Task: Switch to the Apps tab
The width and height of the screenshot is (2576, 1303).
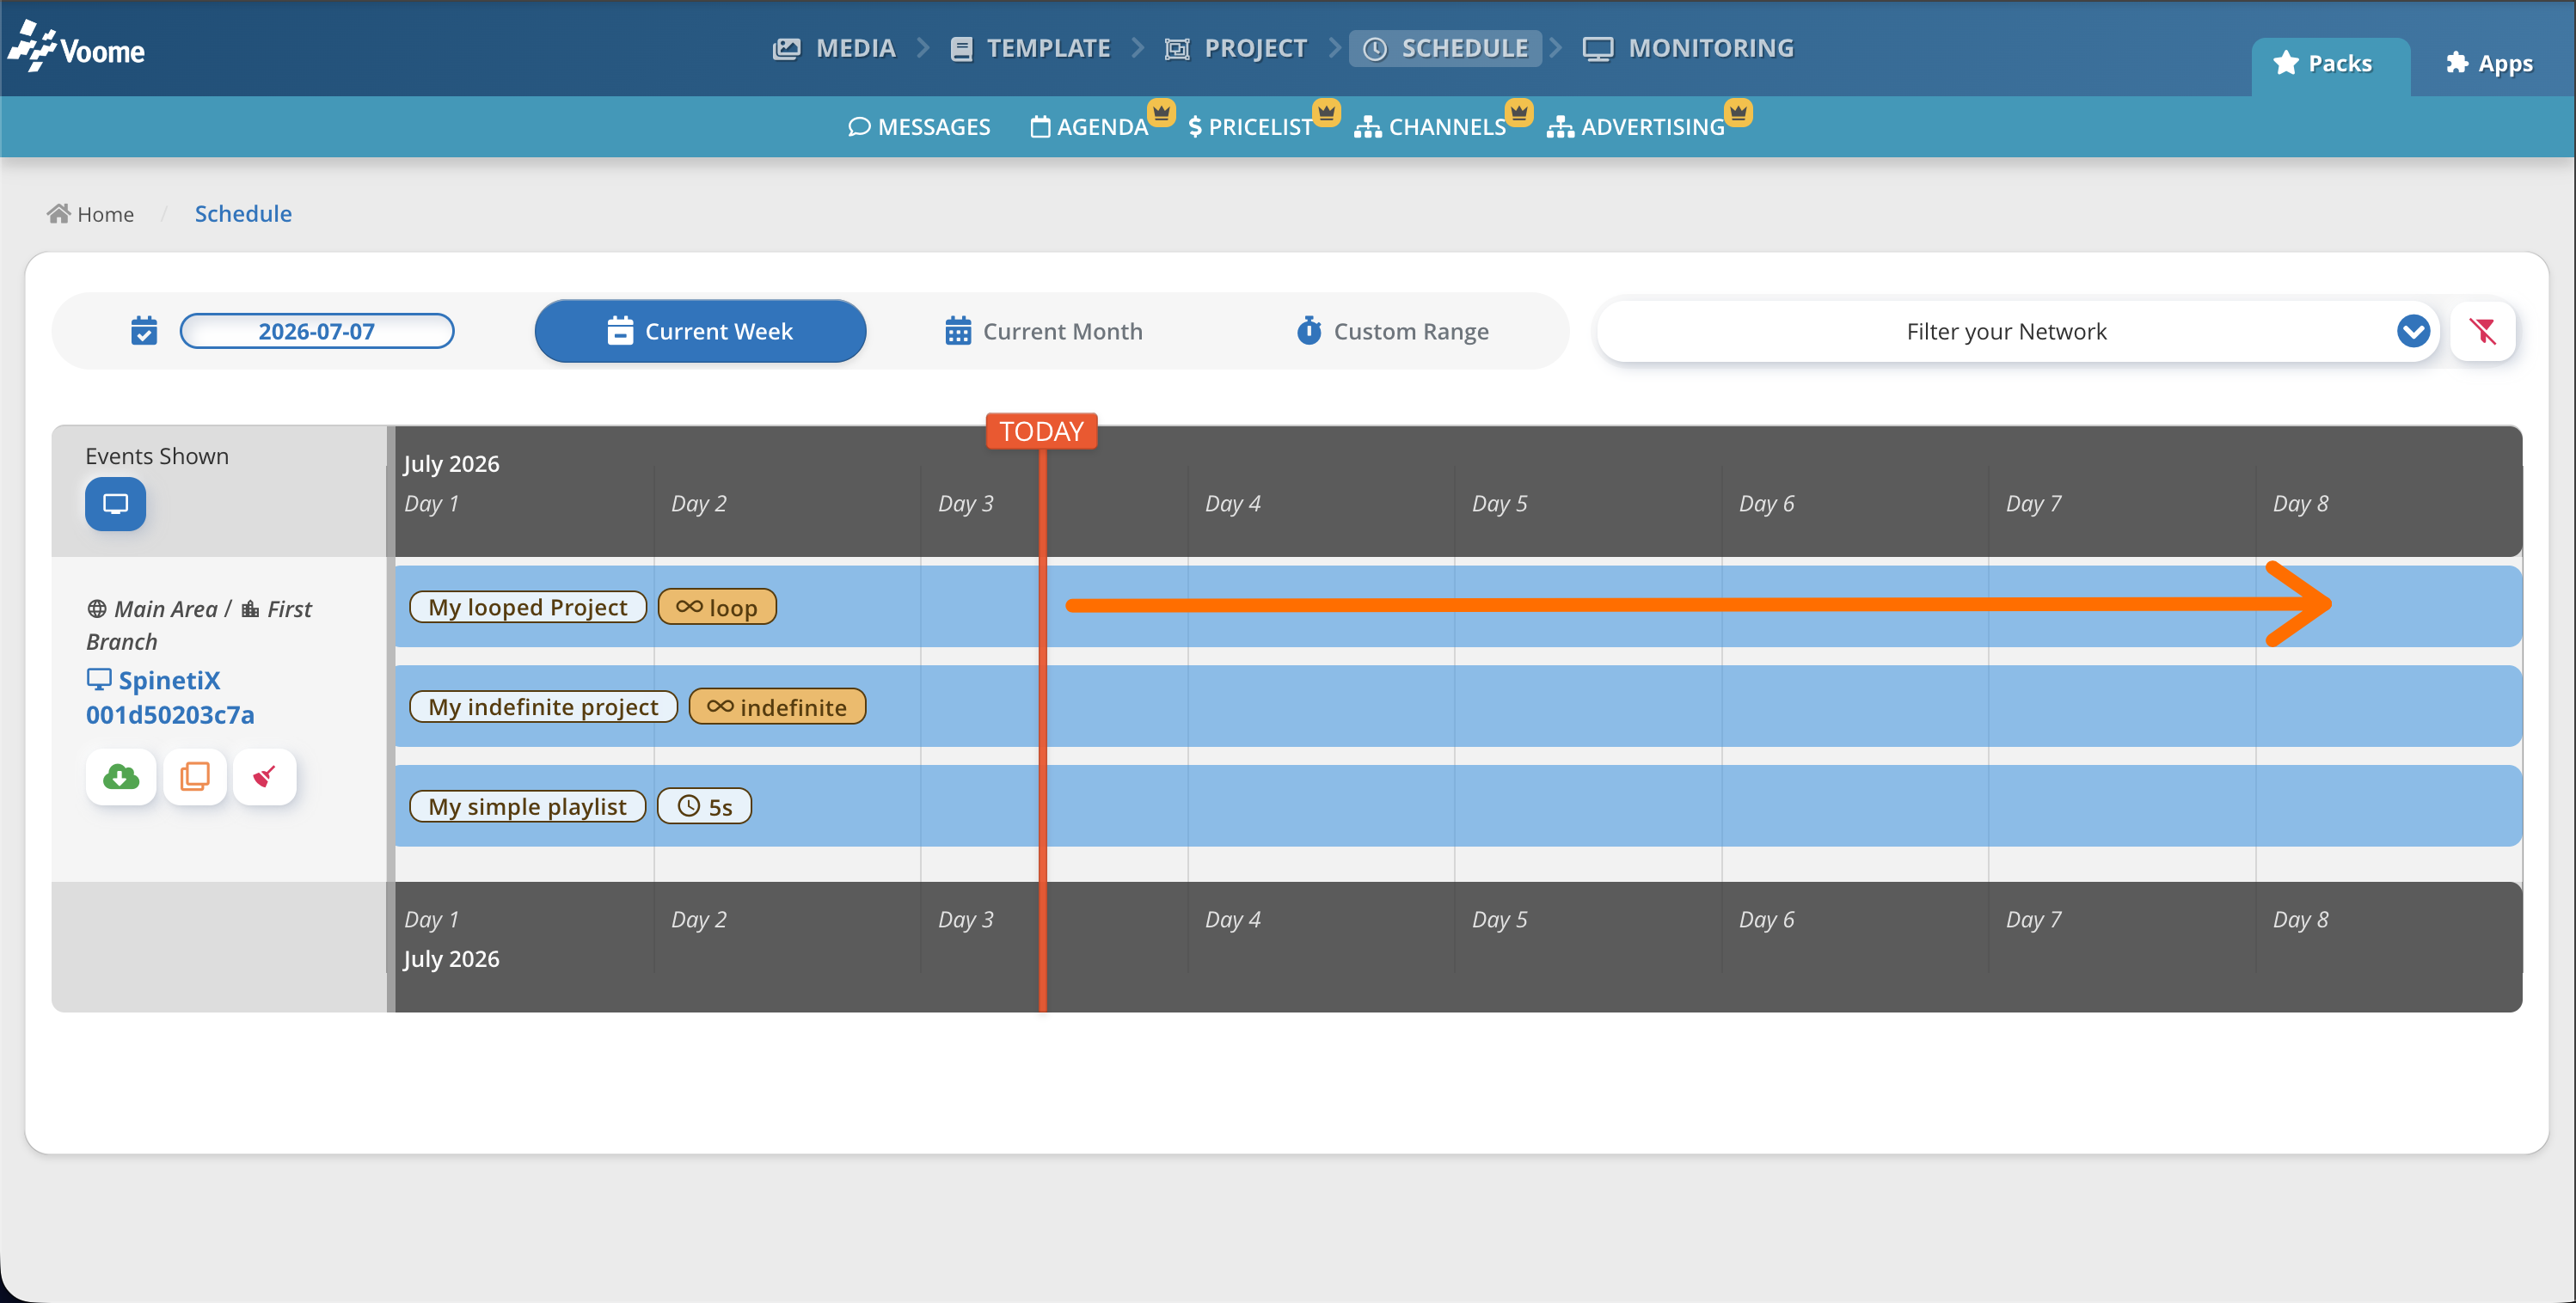Action: (2489, 63)
